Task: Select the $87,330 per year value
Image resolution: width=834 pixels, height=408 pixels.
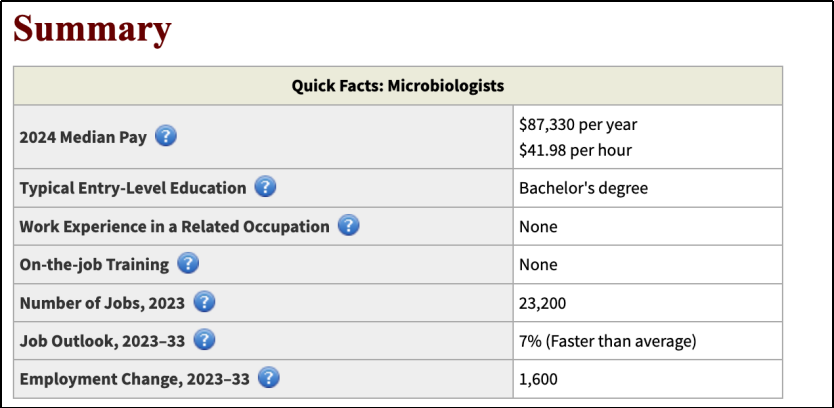Action: point(578,124)
